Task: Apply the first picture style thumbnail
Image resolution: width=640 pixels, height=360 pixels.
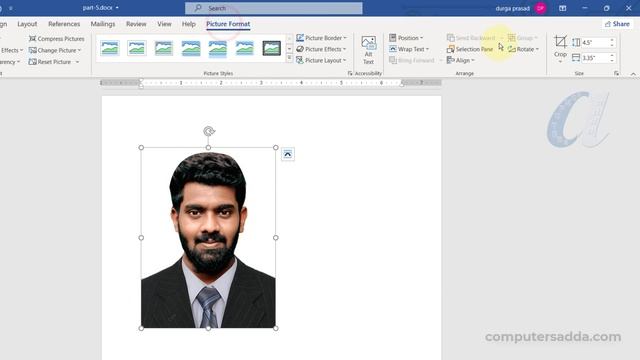Action: (x=110, y=48)
